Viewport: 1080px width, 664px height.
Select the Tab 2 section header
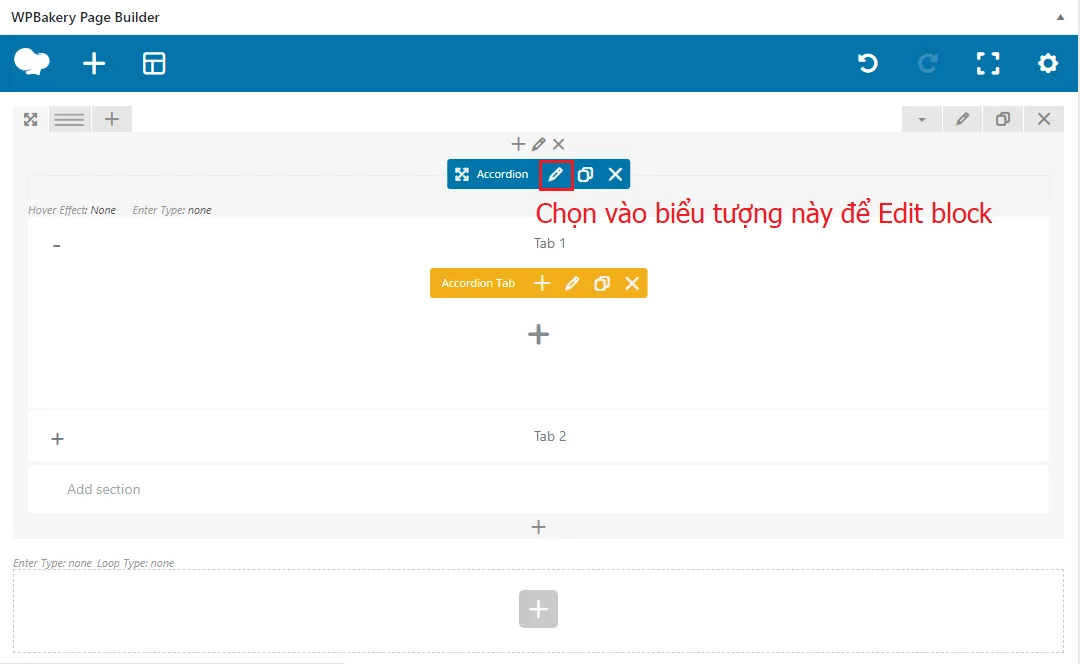pos(549,436)
